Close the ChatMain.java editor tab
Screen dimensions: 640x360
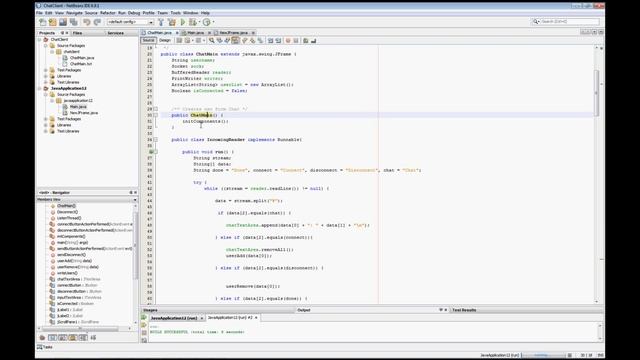[177, 33]
